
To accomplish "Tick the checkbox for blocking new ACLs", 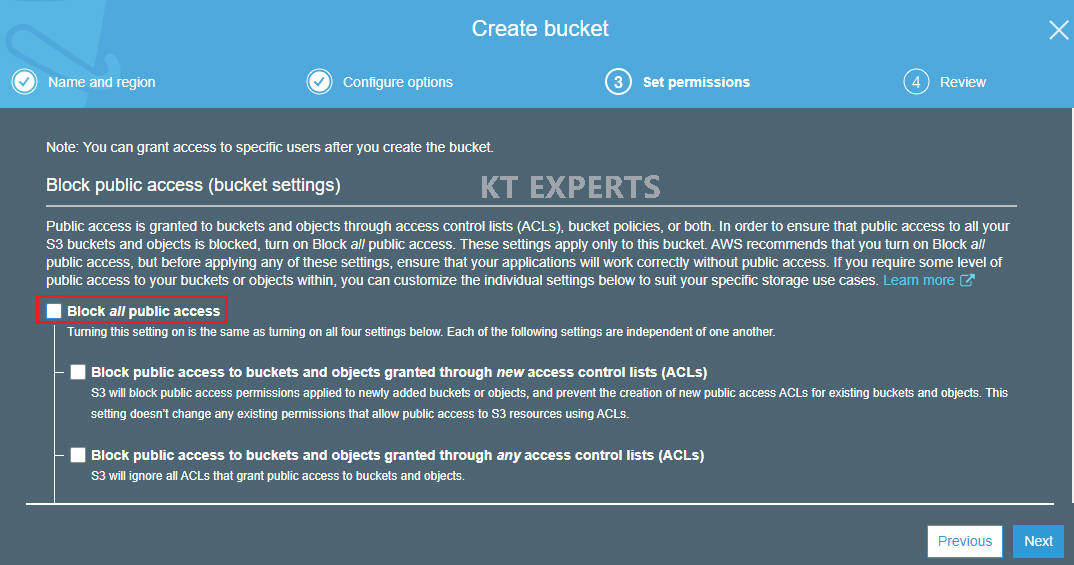I will [x=78, y=372].
